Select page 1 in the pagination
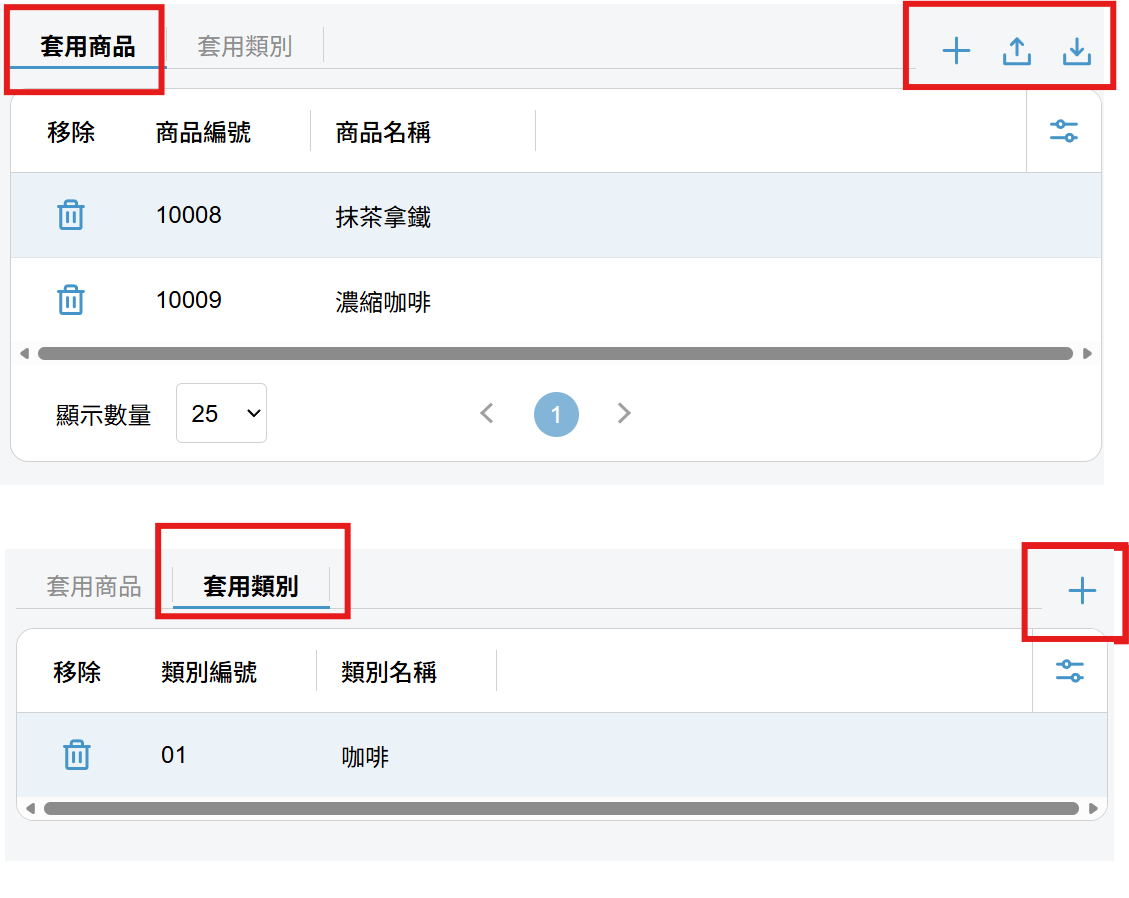The image size is (1129, 898). (x=556, y=414)
